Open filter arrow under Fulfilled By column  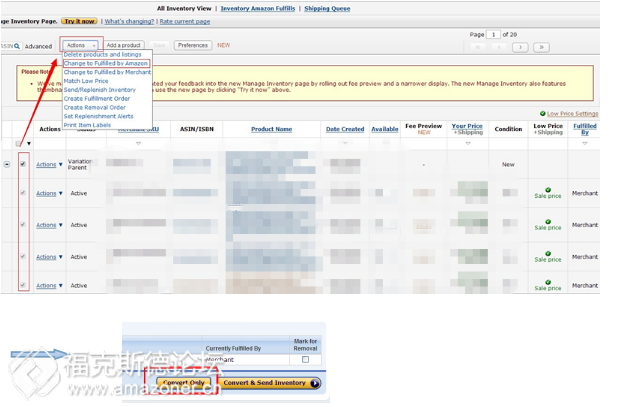585,143
